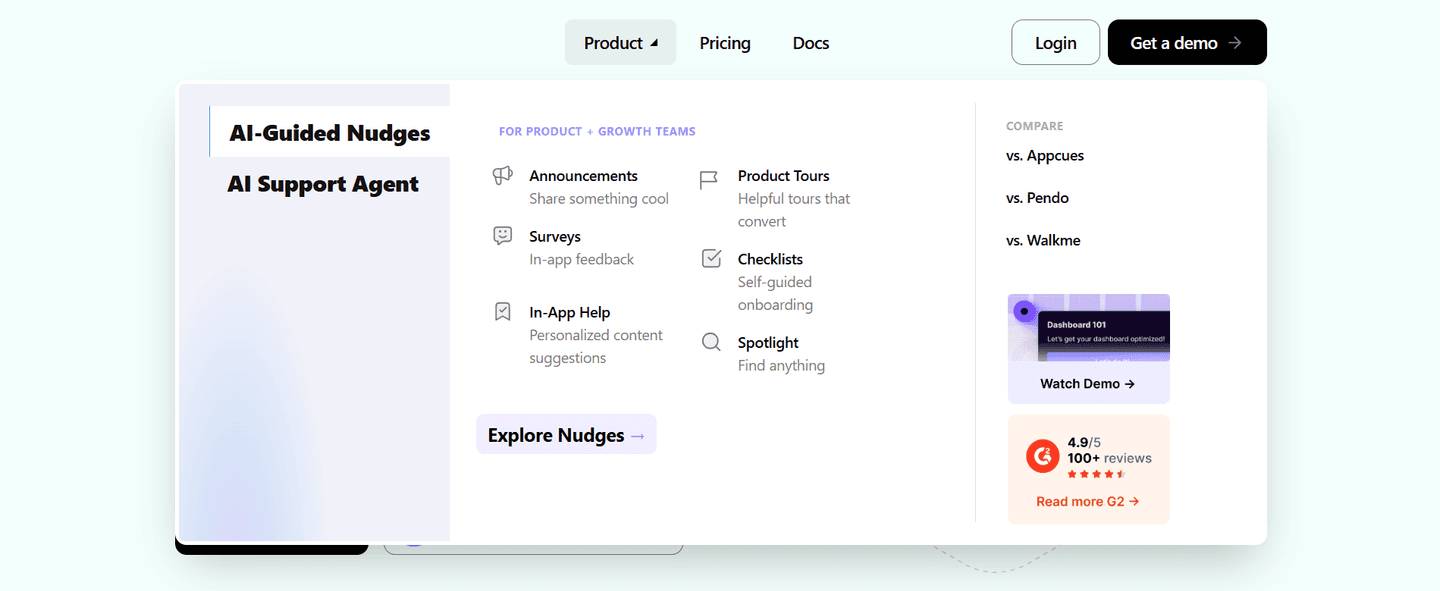Click the 'Share something cool' description

click(599, 199)
